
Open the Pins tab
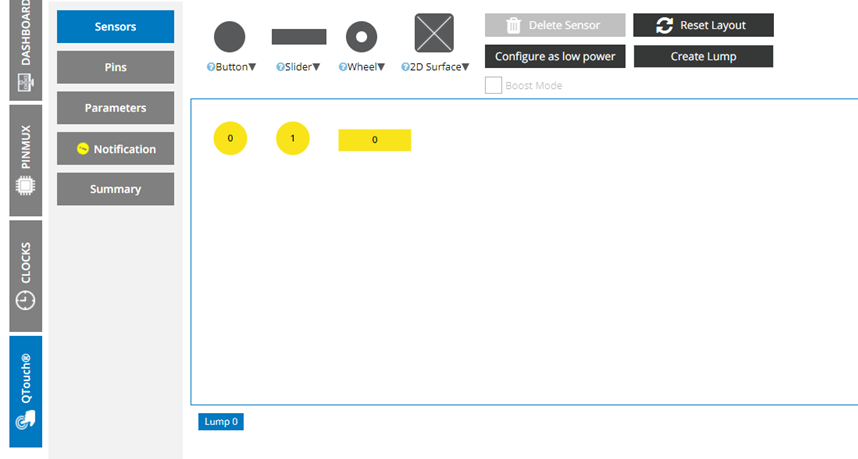pyautogui.click(x=115, y=67)
